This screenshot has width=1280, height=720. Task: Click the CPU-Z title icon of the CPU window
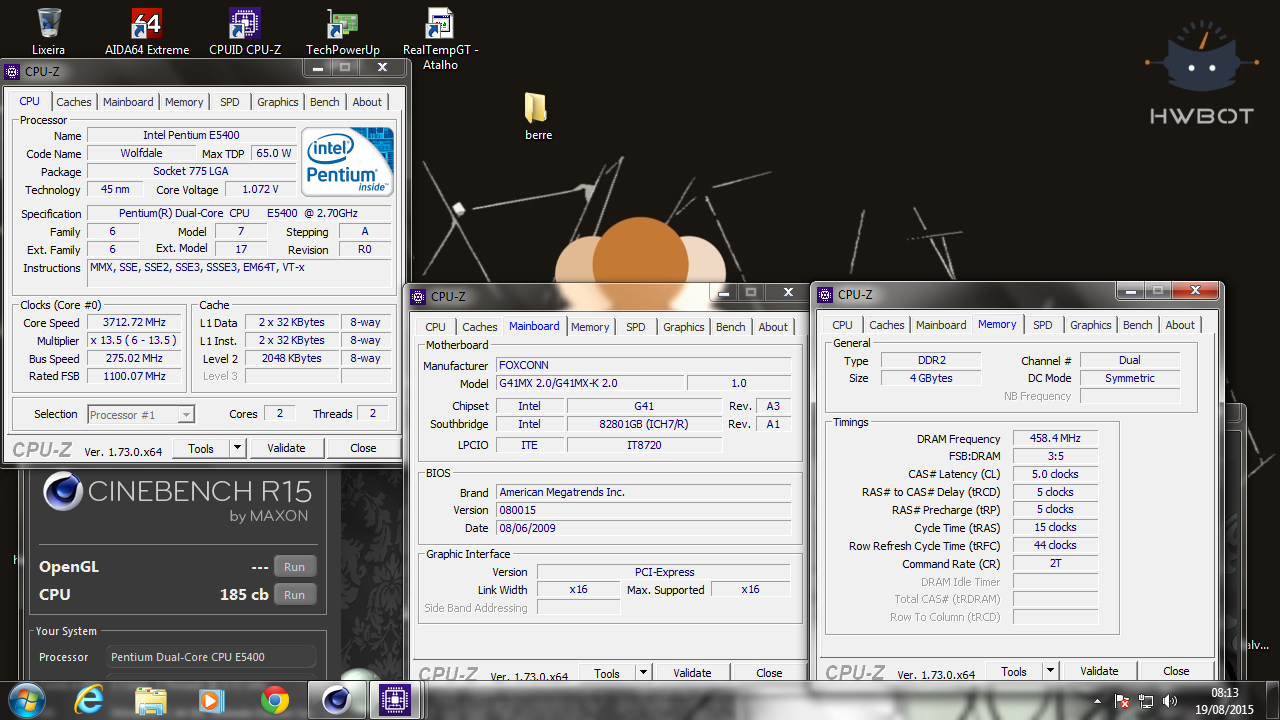tap(12, 71)
